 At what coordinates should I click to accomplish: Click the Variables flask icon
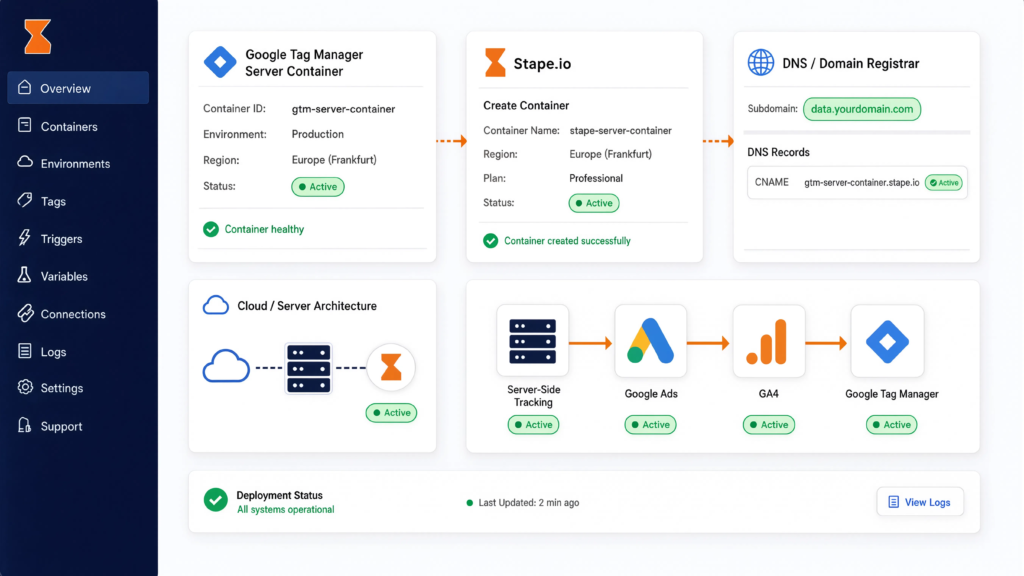point(25,275)
